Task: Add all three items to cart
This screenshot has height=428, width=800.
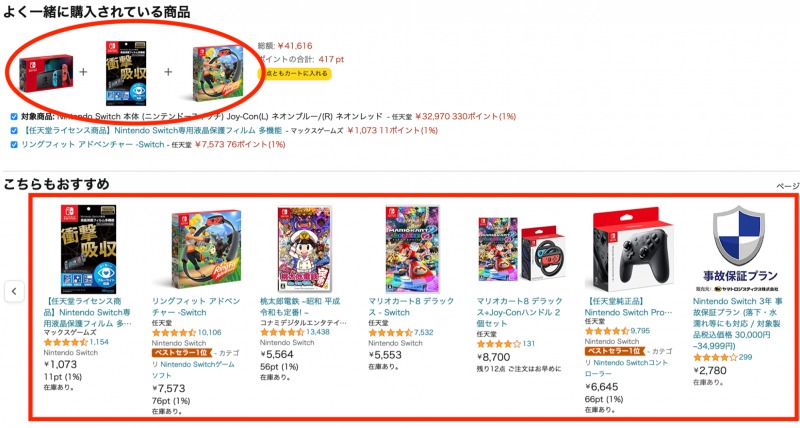Action: [295, 73]
